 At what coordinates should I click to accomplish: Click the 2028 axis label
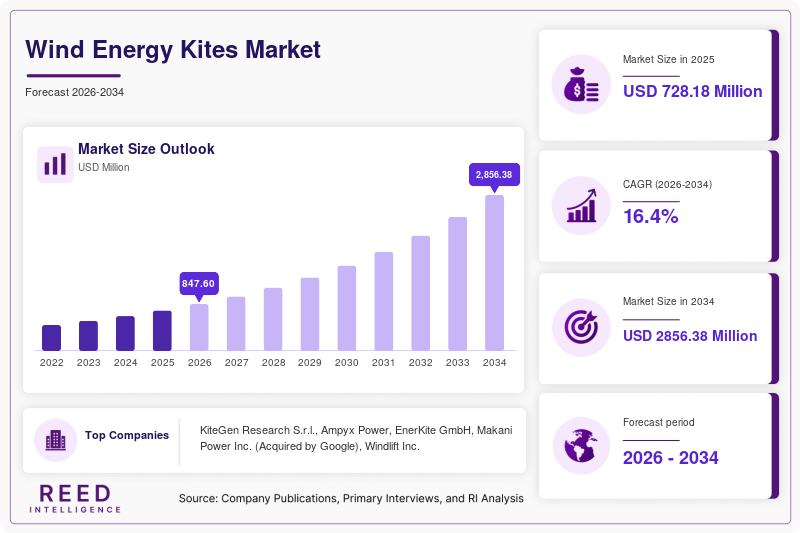click(273, 363)
